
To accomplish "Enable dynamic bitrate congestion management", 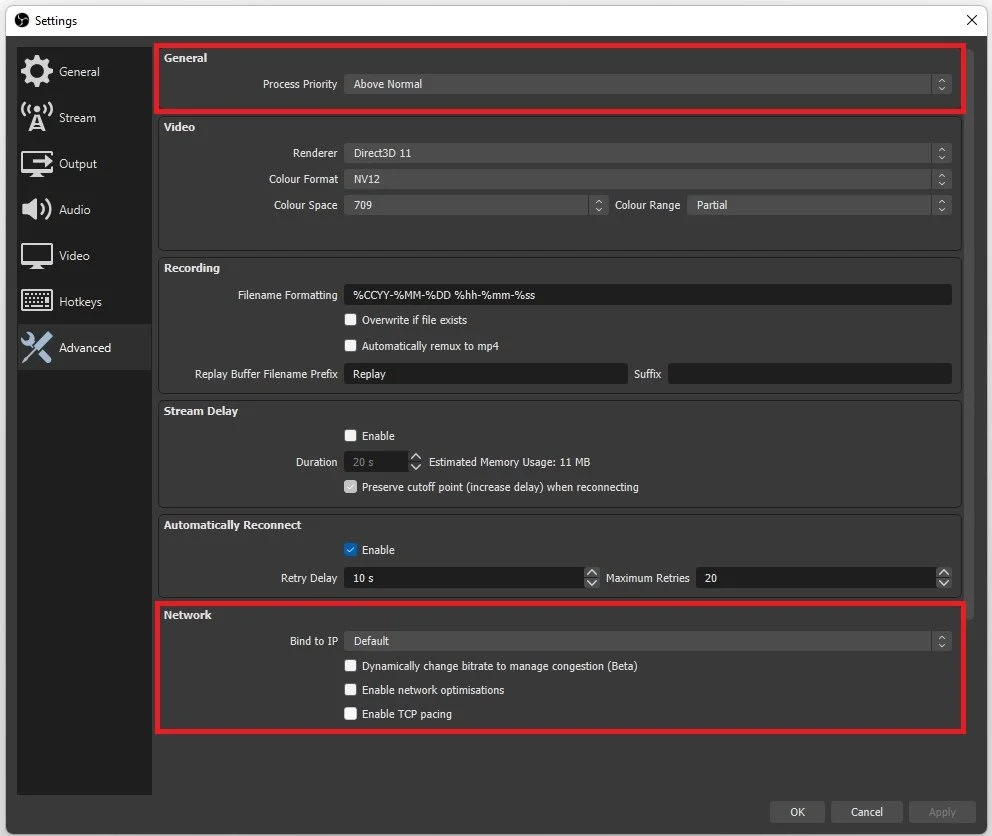I will (351, 665).
